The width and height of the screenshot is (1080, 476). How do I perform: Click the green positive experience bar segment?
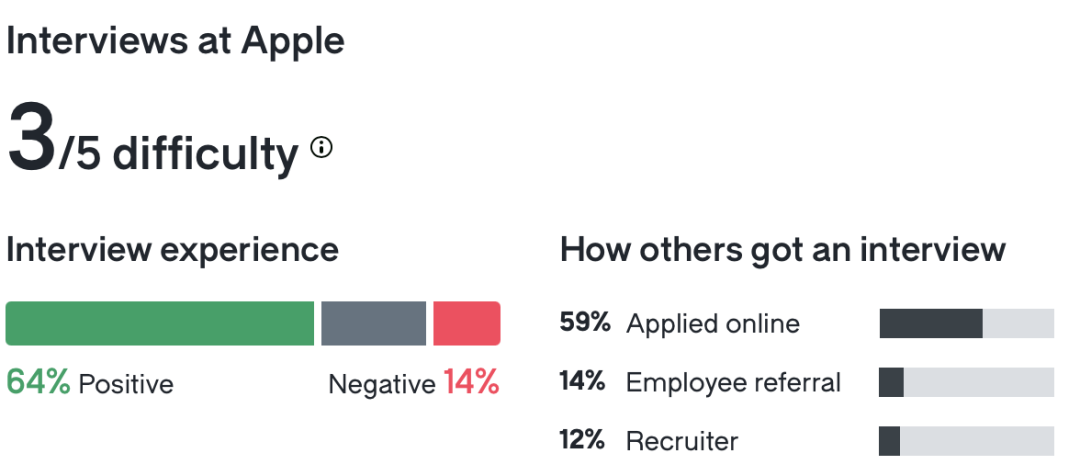(x=160, y=324)
